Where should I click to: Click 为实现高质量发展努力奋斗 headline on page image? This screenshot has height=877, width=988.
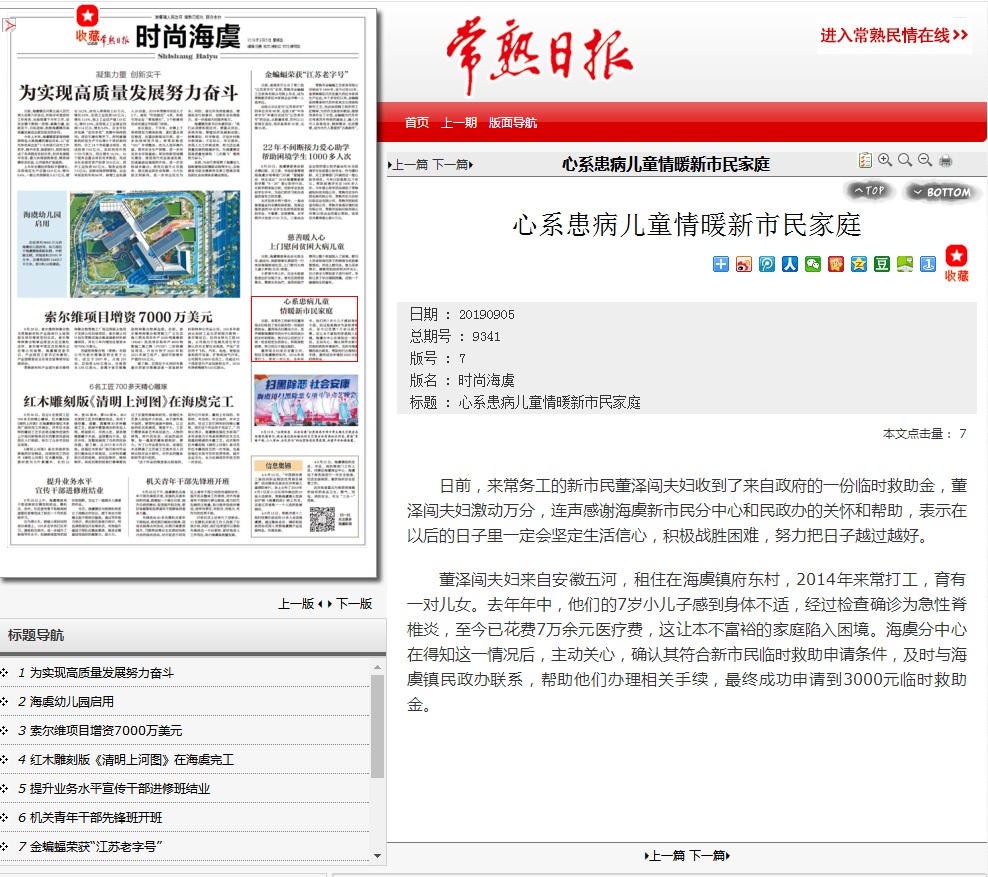pyautogui.click(x=129, y=93)
